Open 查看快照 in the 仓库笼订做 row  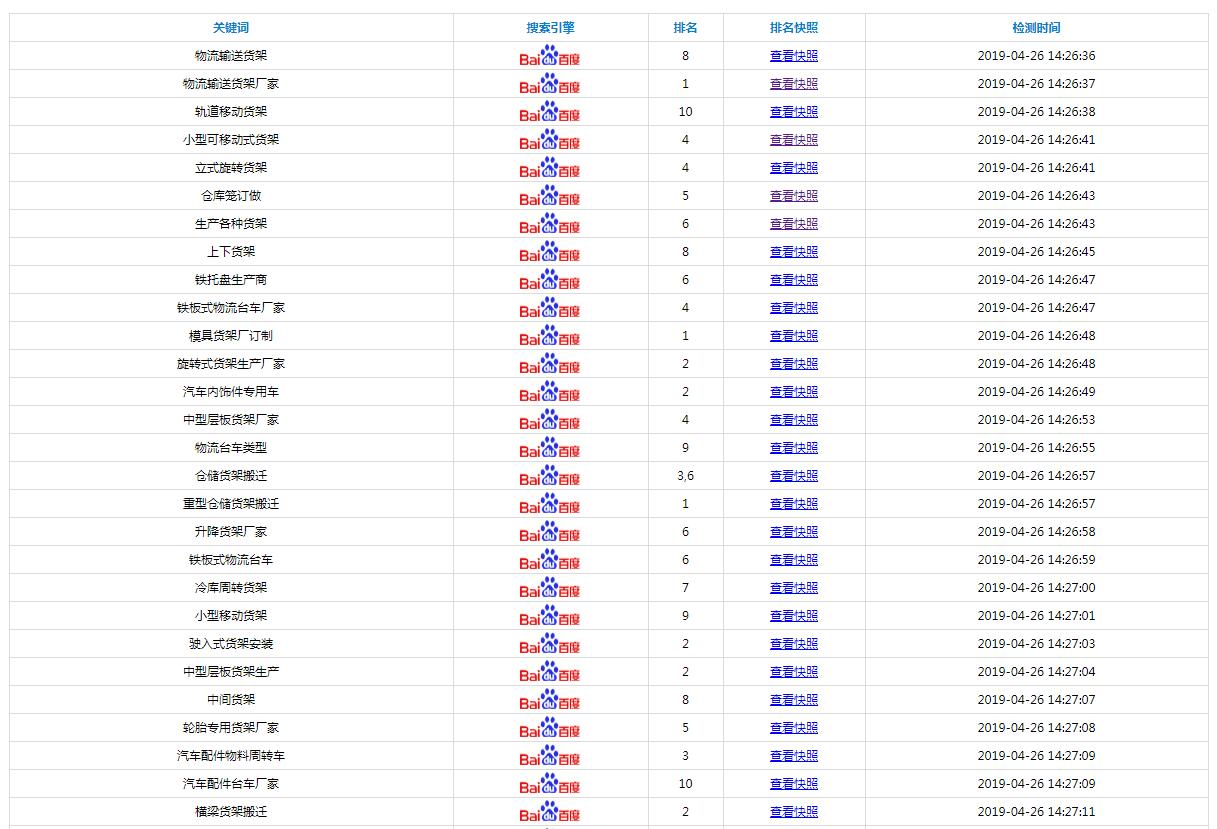[794, 196]
